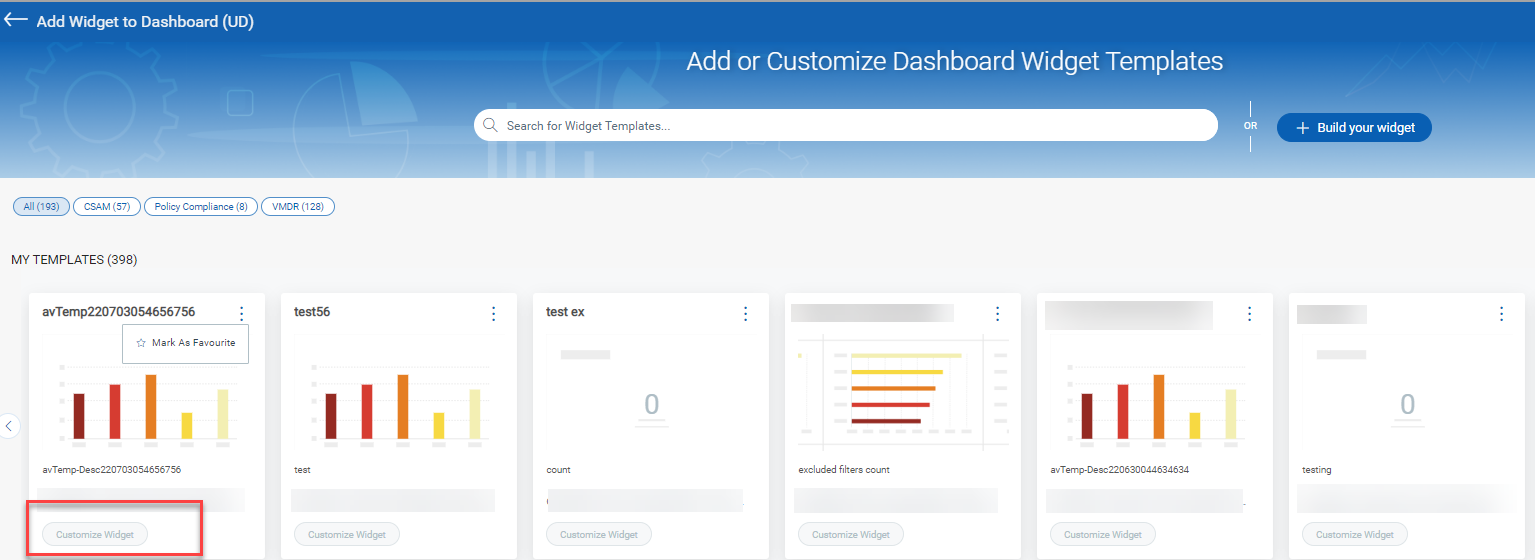This screenshot has width=1535, height=560.
Task: Click the MY TEMPLATES (398) heading
Action: (74, 260)
